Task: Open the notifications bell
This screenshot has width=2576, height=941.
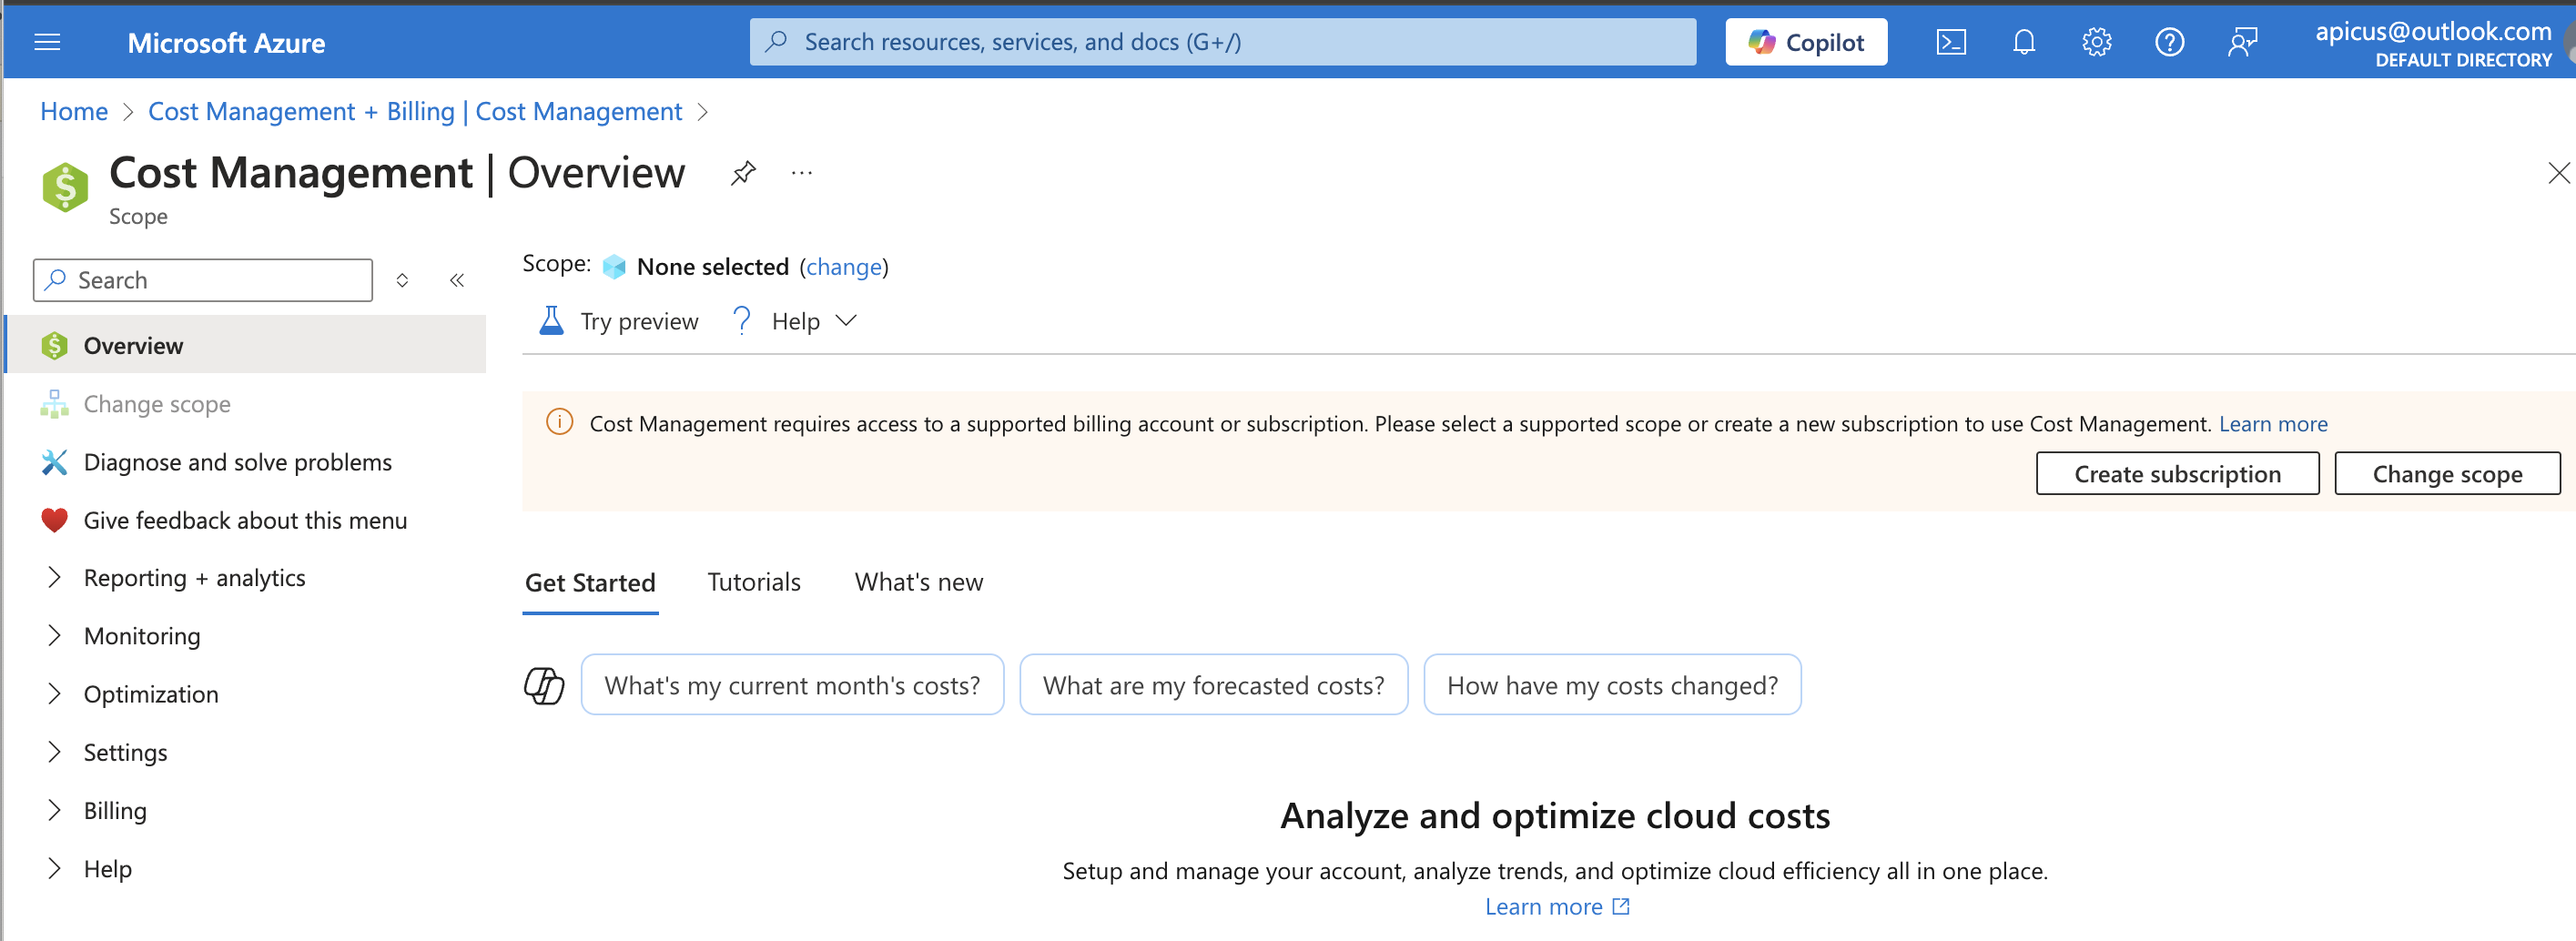Action: (2024, 42)
